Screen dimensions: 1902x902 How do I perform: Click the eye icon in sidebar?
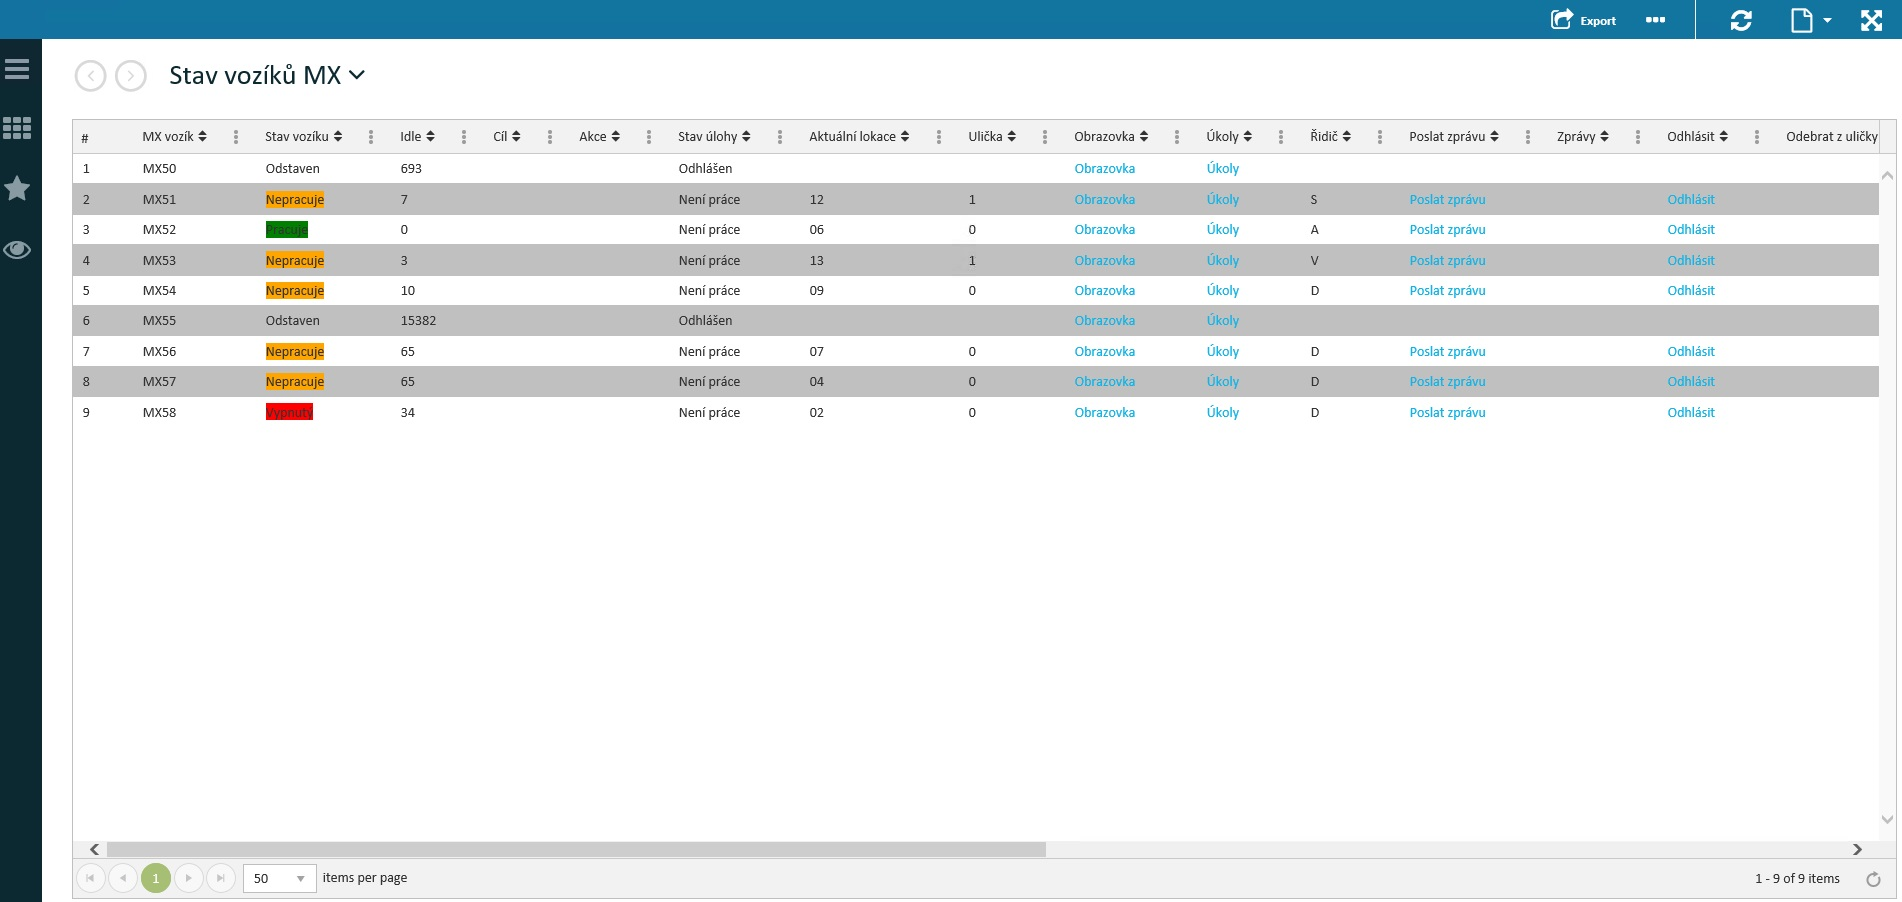pyautogui.click(x=17, y=250)
